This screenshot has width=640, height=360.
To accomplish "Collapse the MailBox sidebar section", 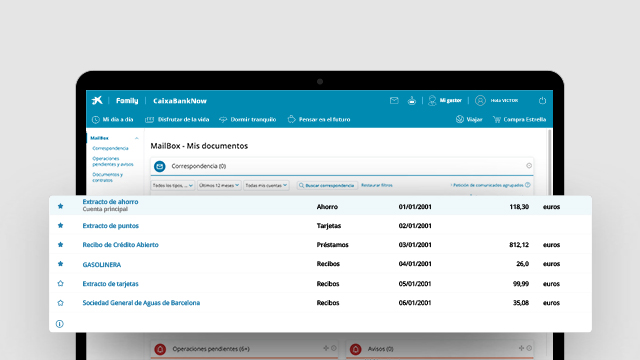I will click(136, 138).
